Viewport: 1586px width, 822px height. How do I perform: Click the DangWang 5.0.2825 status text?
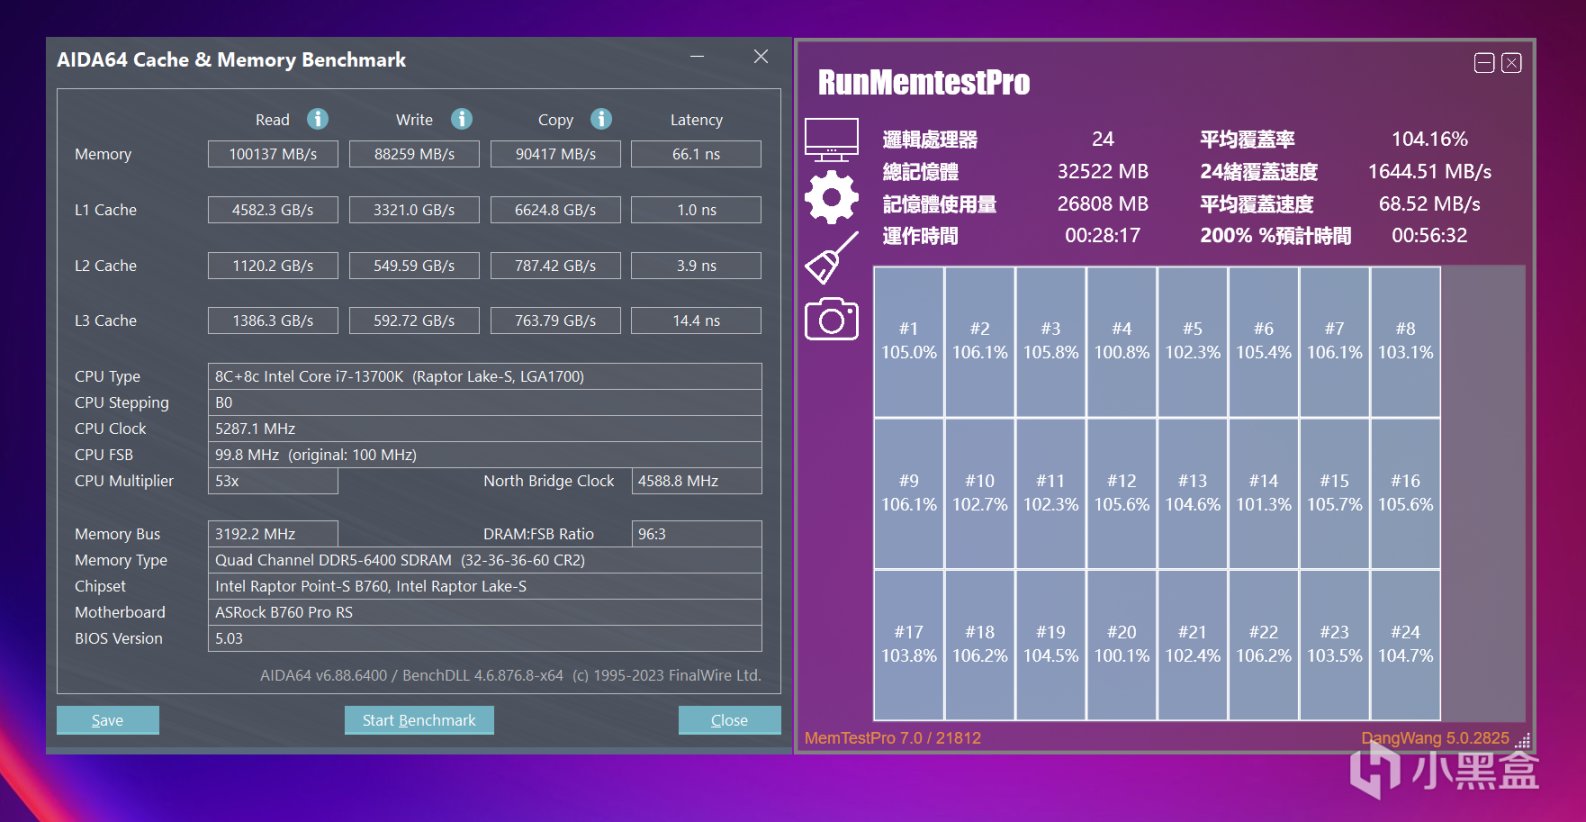[x=1435, y=738]
